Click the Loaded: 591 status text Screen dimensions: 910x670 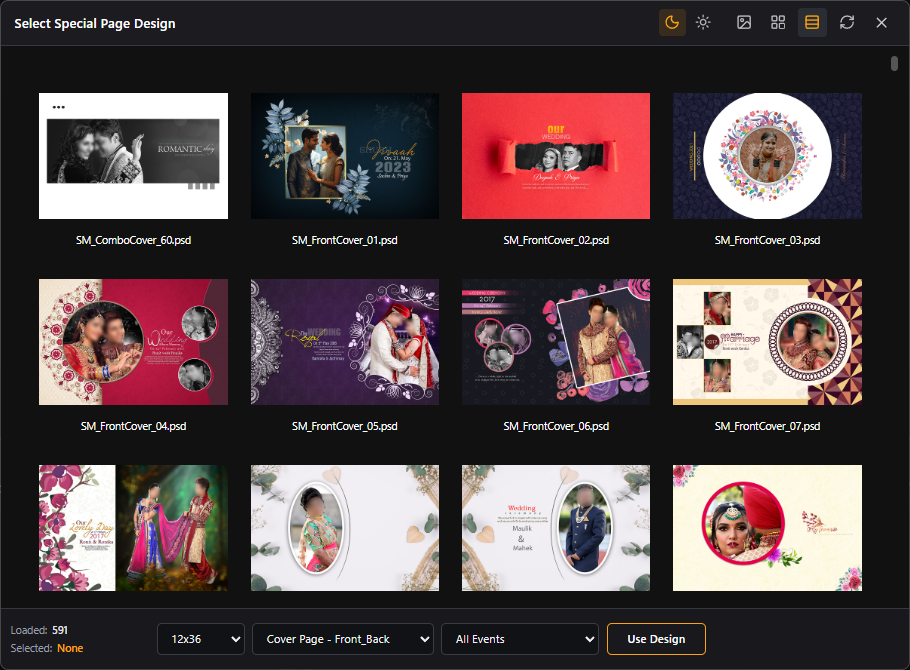pos(39,630)
